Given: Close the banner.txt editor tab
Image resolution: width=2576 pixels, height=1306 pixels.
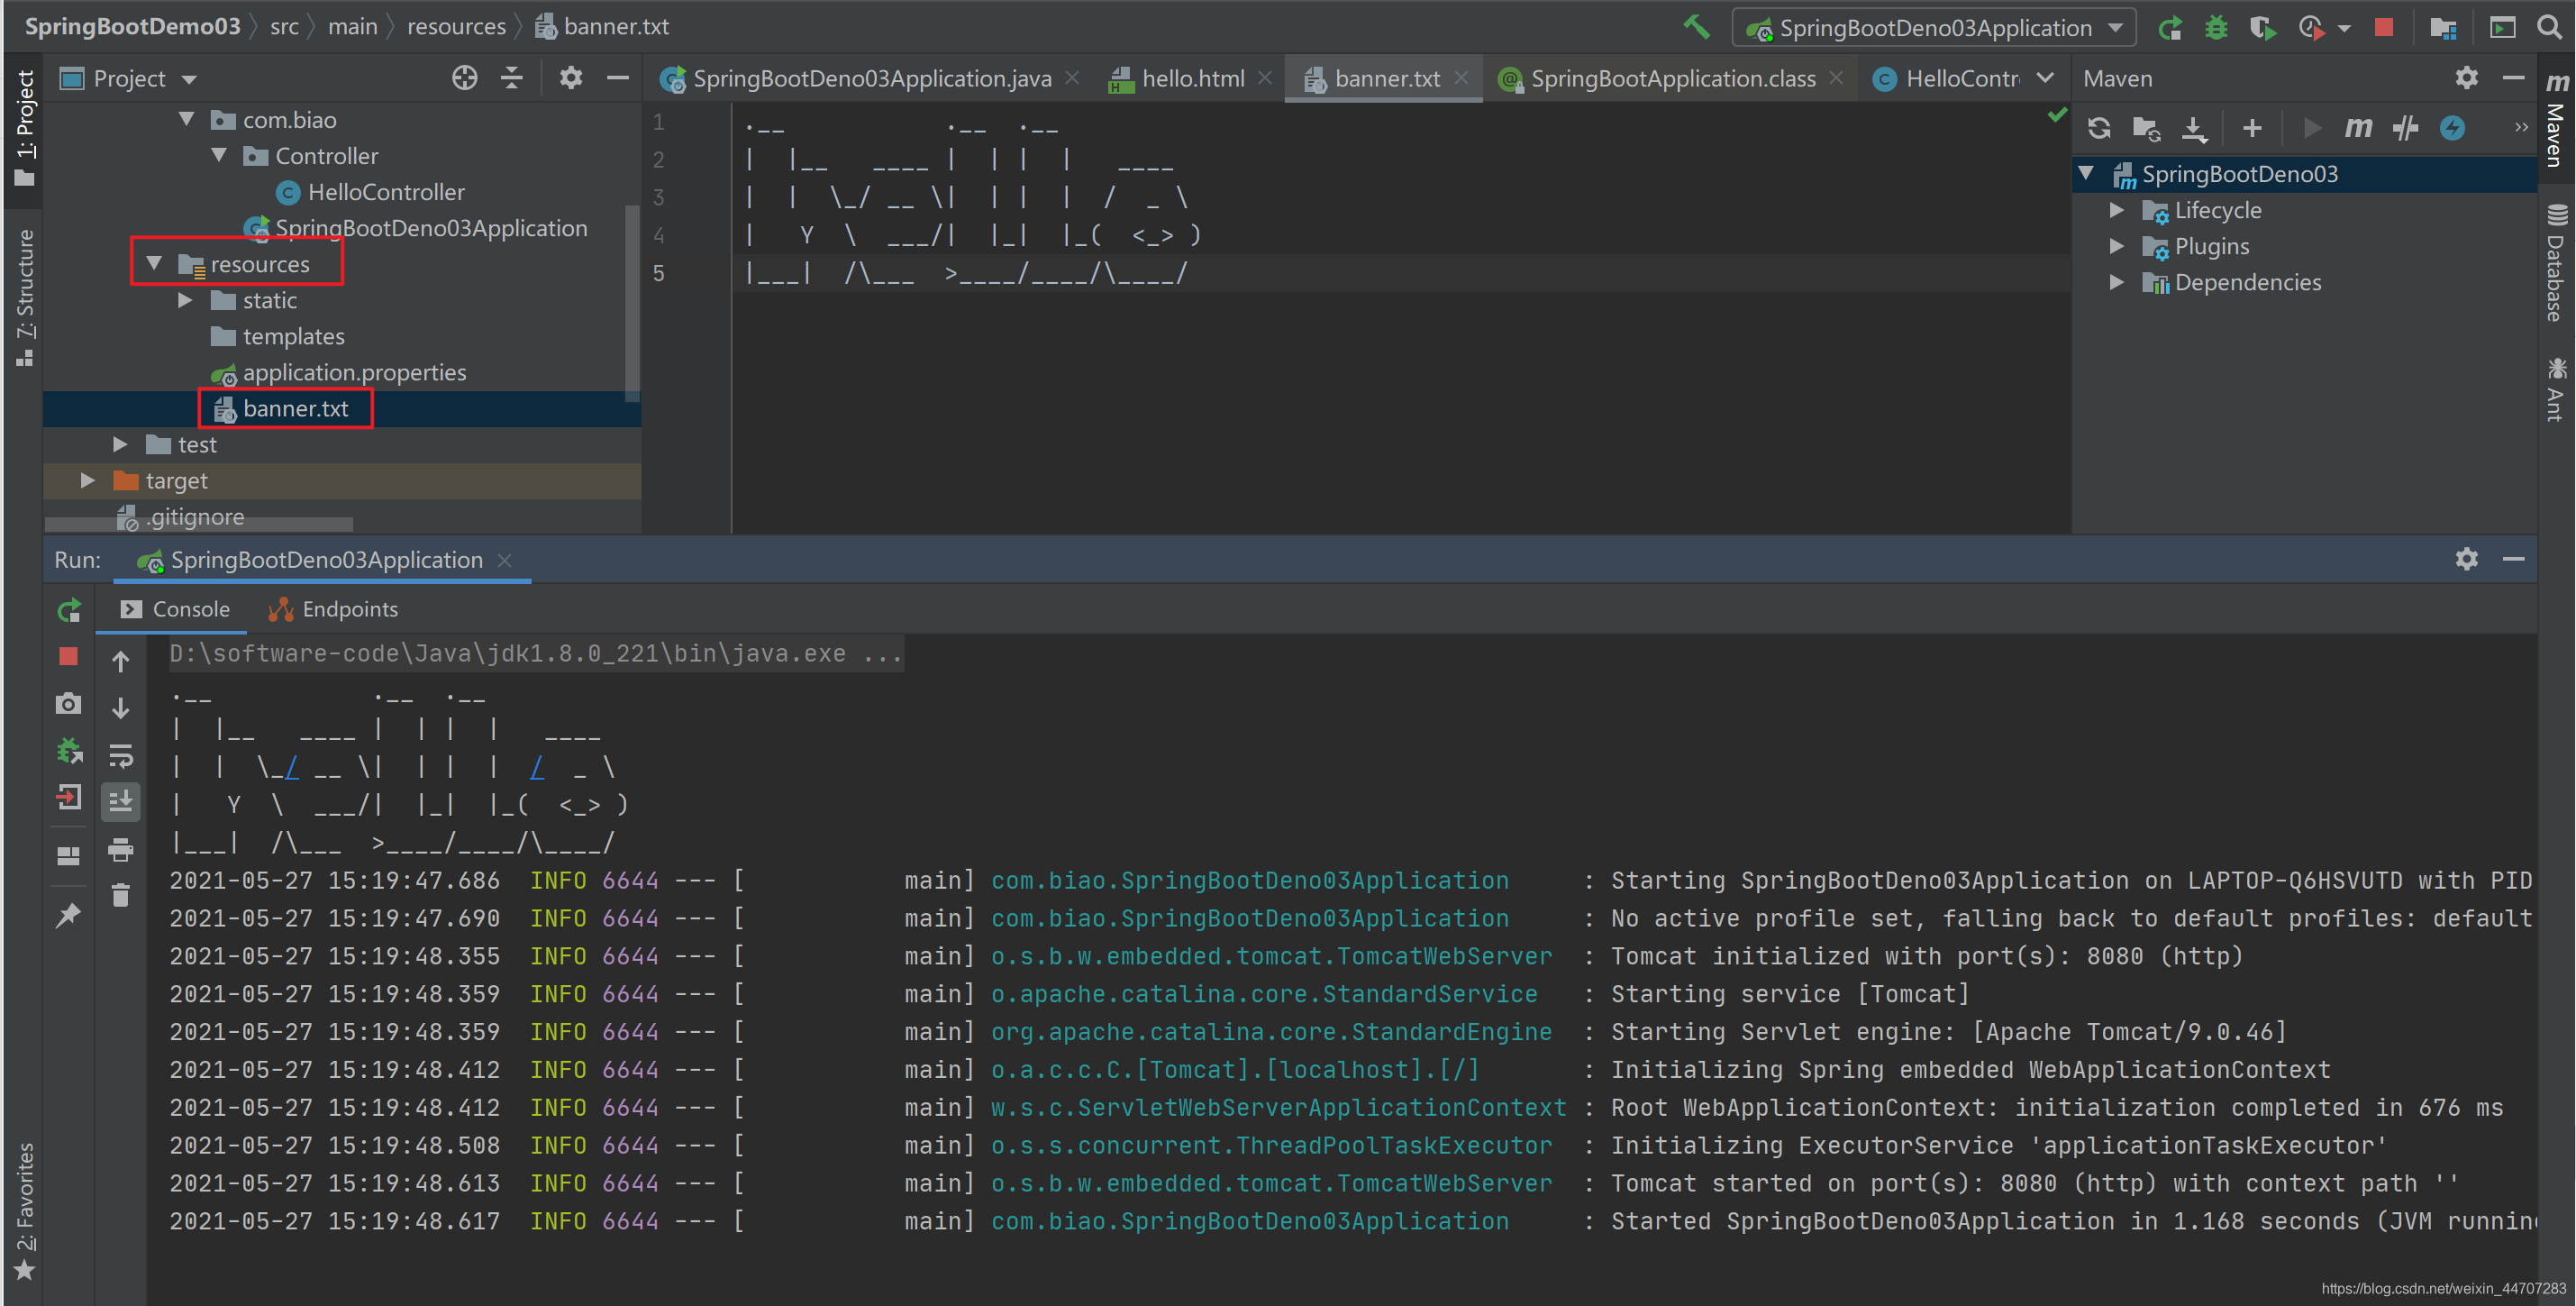Looking at the screenshot, I should point(1462,78).
